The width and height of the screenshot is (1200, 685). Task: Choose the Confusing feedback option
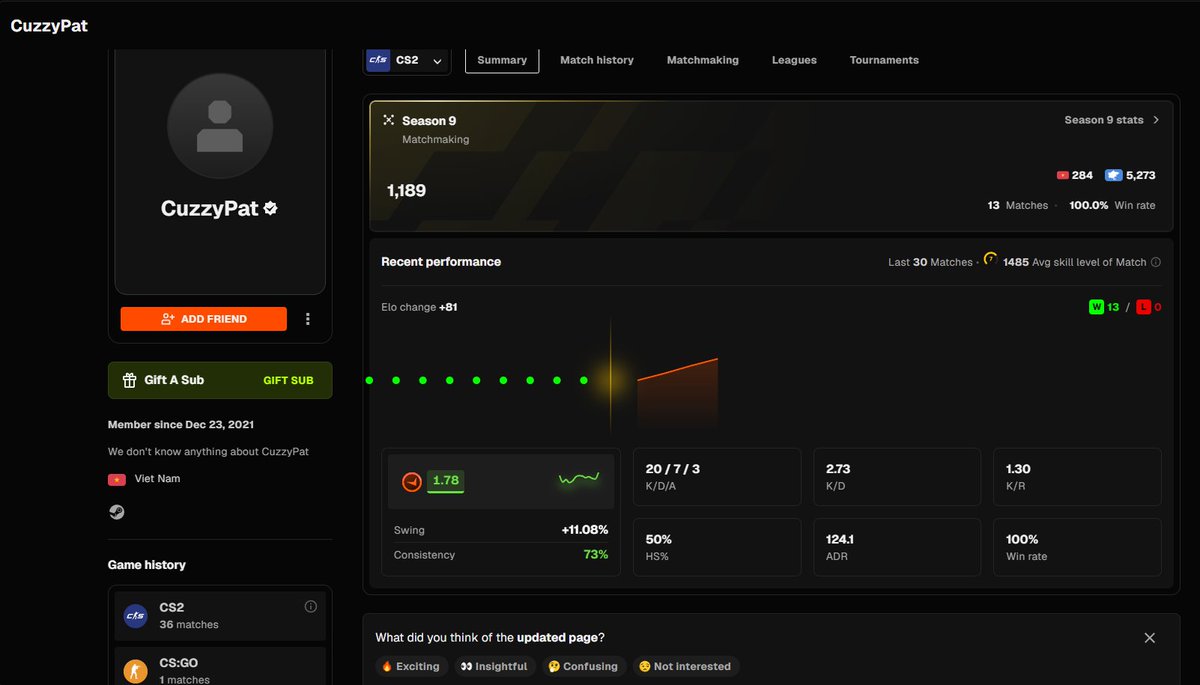tap(582, 666)
